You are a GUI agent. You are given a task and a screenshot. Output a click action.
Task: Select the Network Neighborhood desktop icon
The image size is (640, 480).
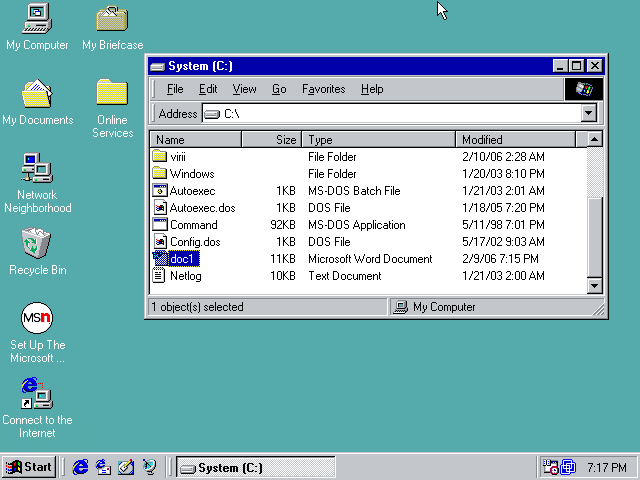point(37,168)
